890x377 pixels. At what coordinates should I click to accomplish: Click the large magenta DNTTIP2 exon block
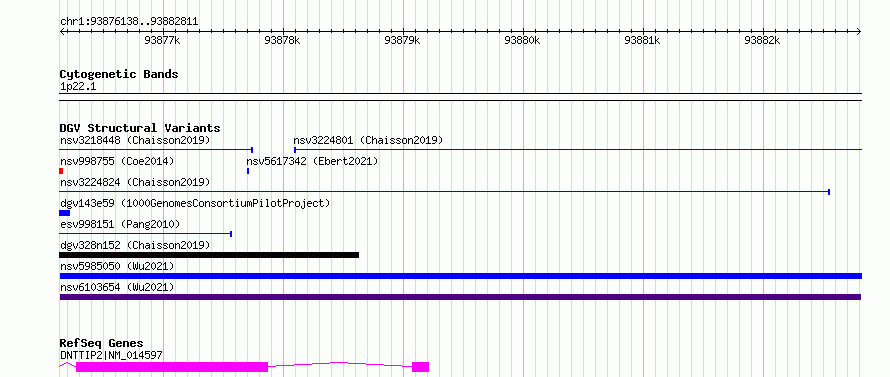172,367
